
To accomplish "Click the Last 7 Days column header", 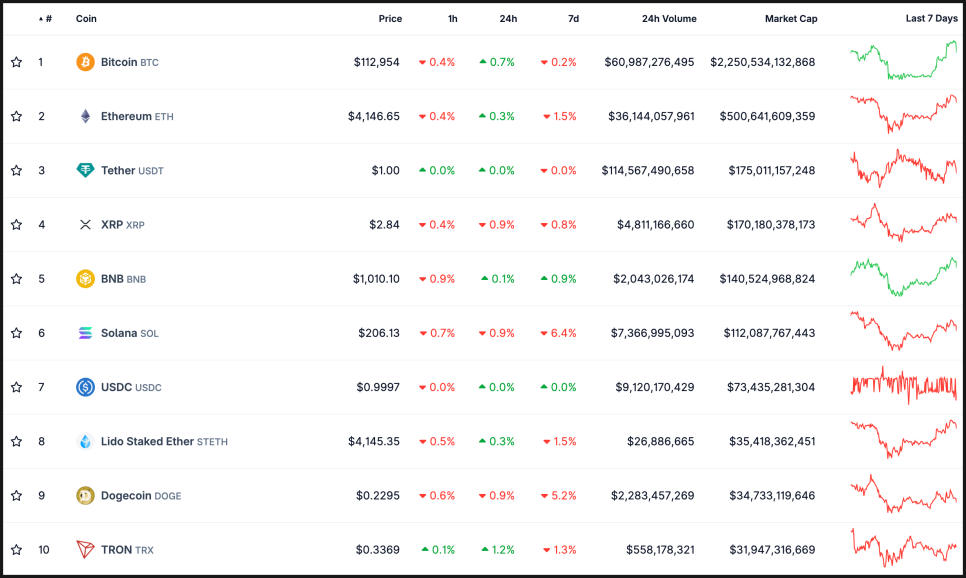I will pos(932,18).
